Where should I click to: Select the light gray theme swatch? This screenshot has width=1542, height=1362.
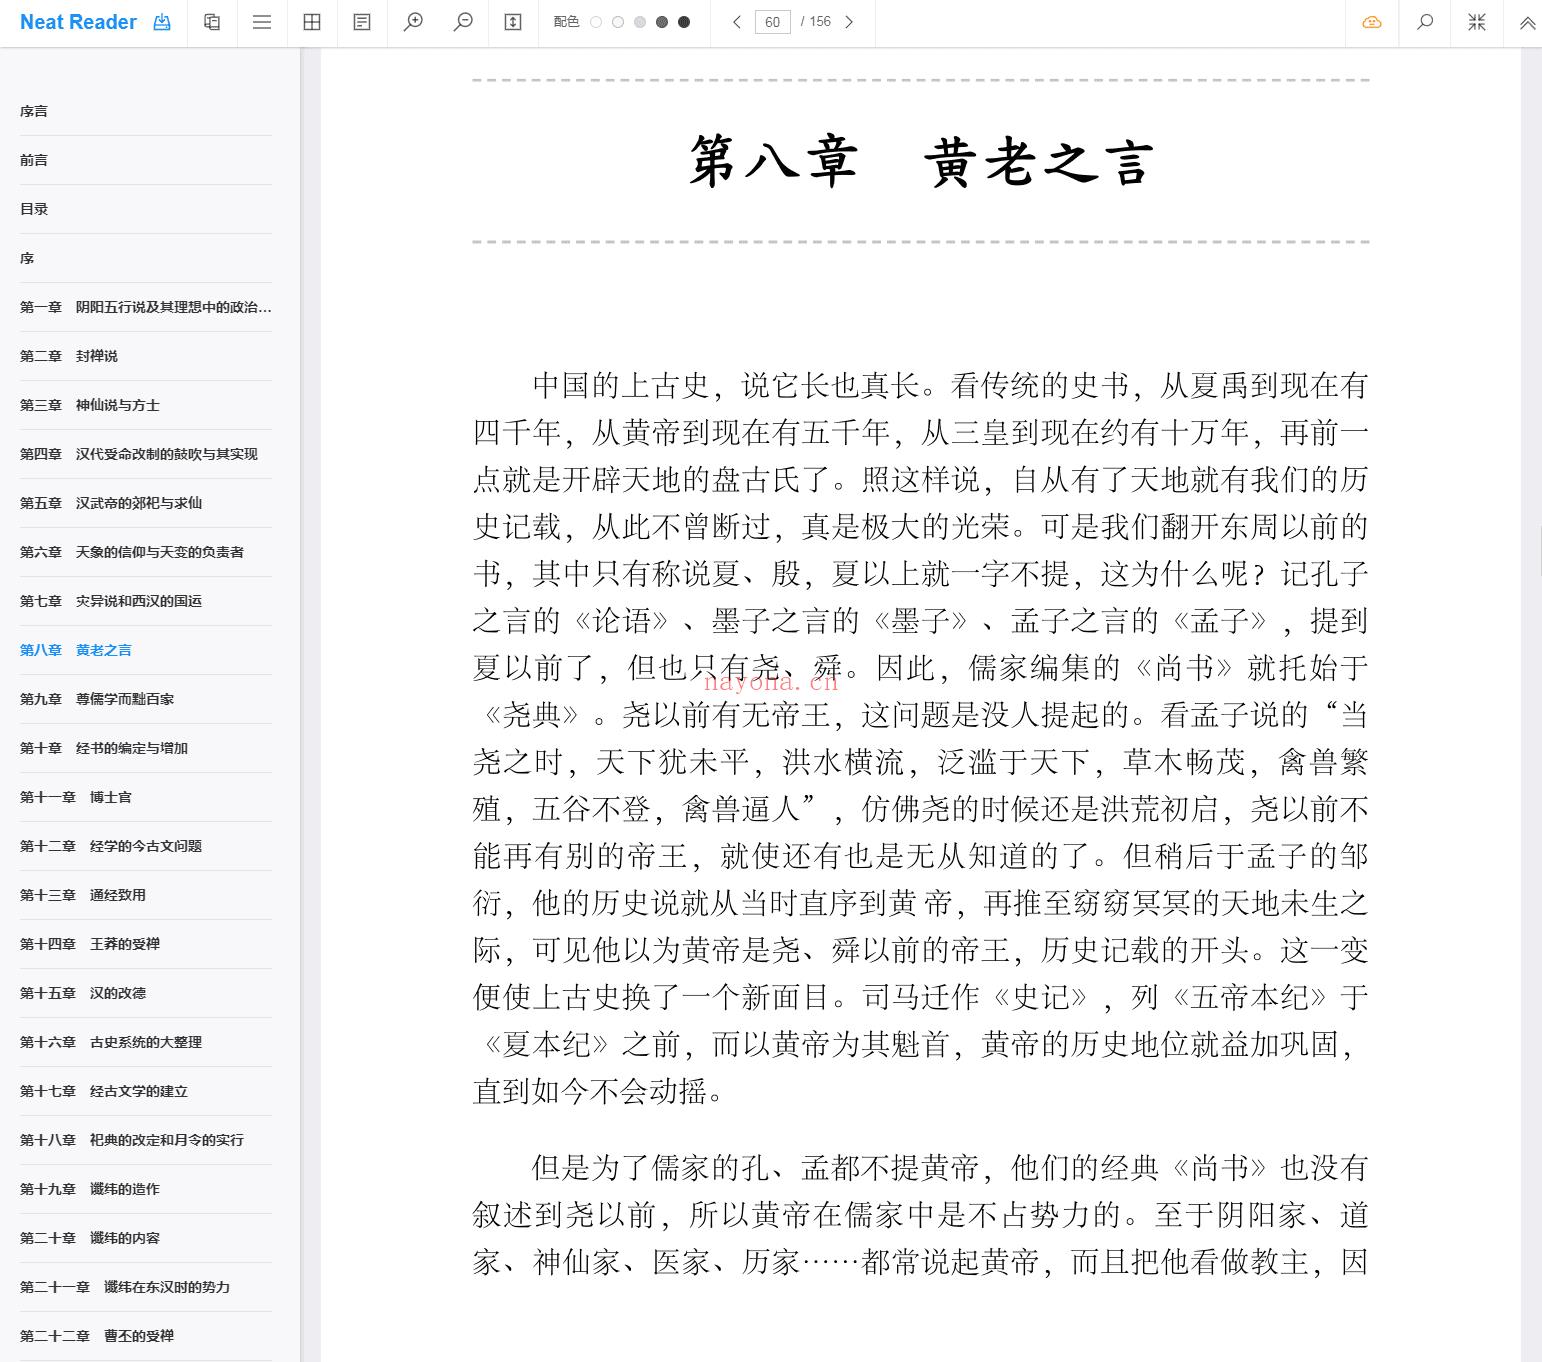640,22
